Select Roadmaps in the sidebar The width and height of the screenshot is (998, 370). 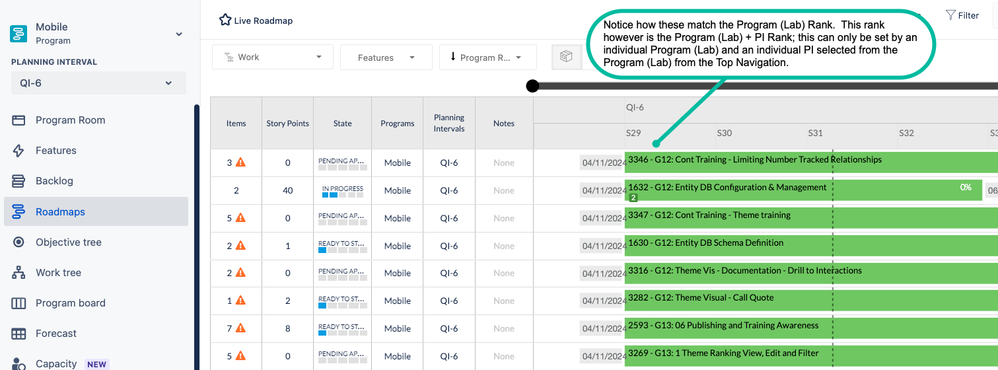coord(96,211)
